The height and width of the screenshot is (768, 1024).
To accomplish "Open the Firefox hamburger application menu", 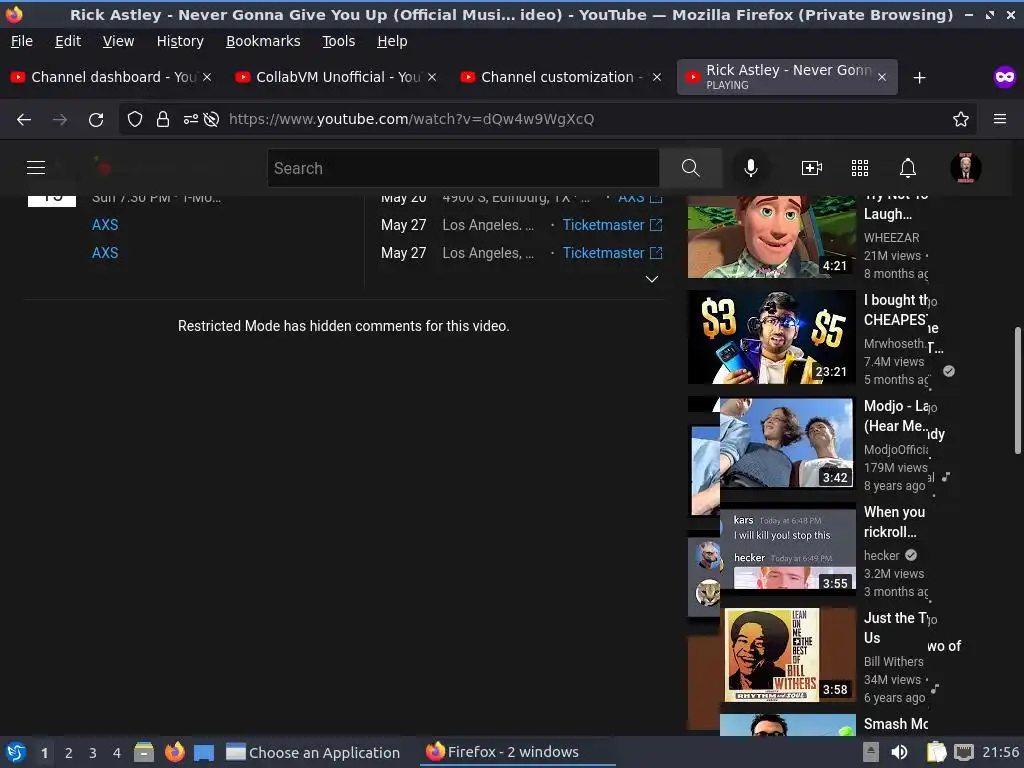I will [1000, 119].
